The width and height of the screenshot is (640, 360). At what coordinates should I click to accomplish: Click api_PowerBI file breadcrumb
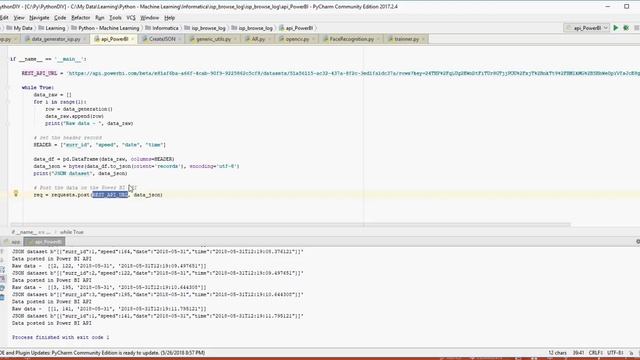(x=296, y=28)
